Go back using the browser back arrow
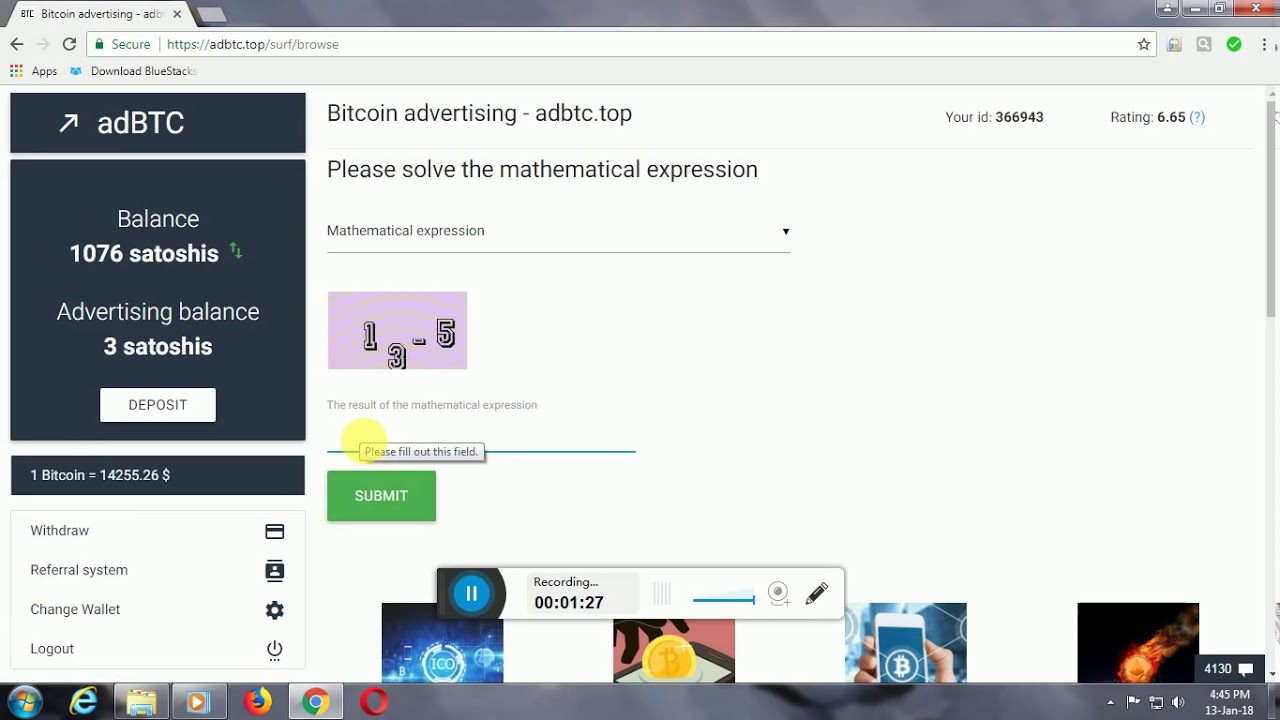The image size is (1280, 720). coord(17,44)
